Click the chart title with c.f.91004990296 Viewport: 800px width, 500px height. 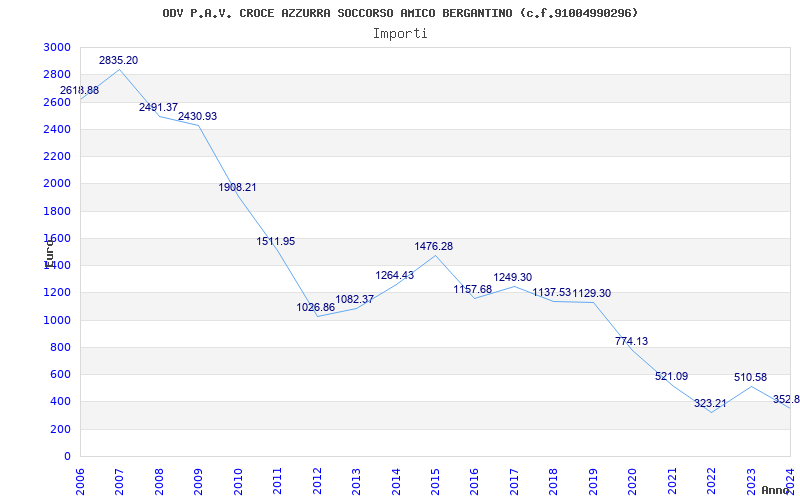point(400,13)
